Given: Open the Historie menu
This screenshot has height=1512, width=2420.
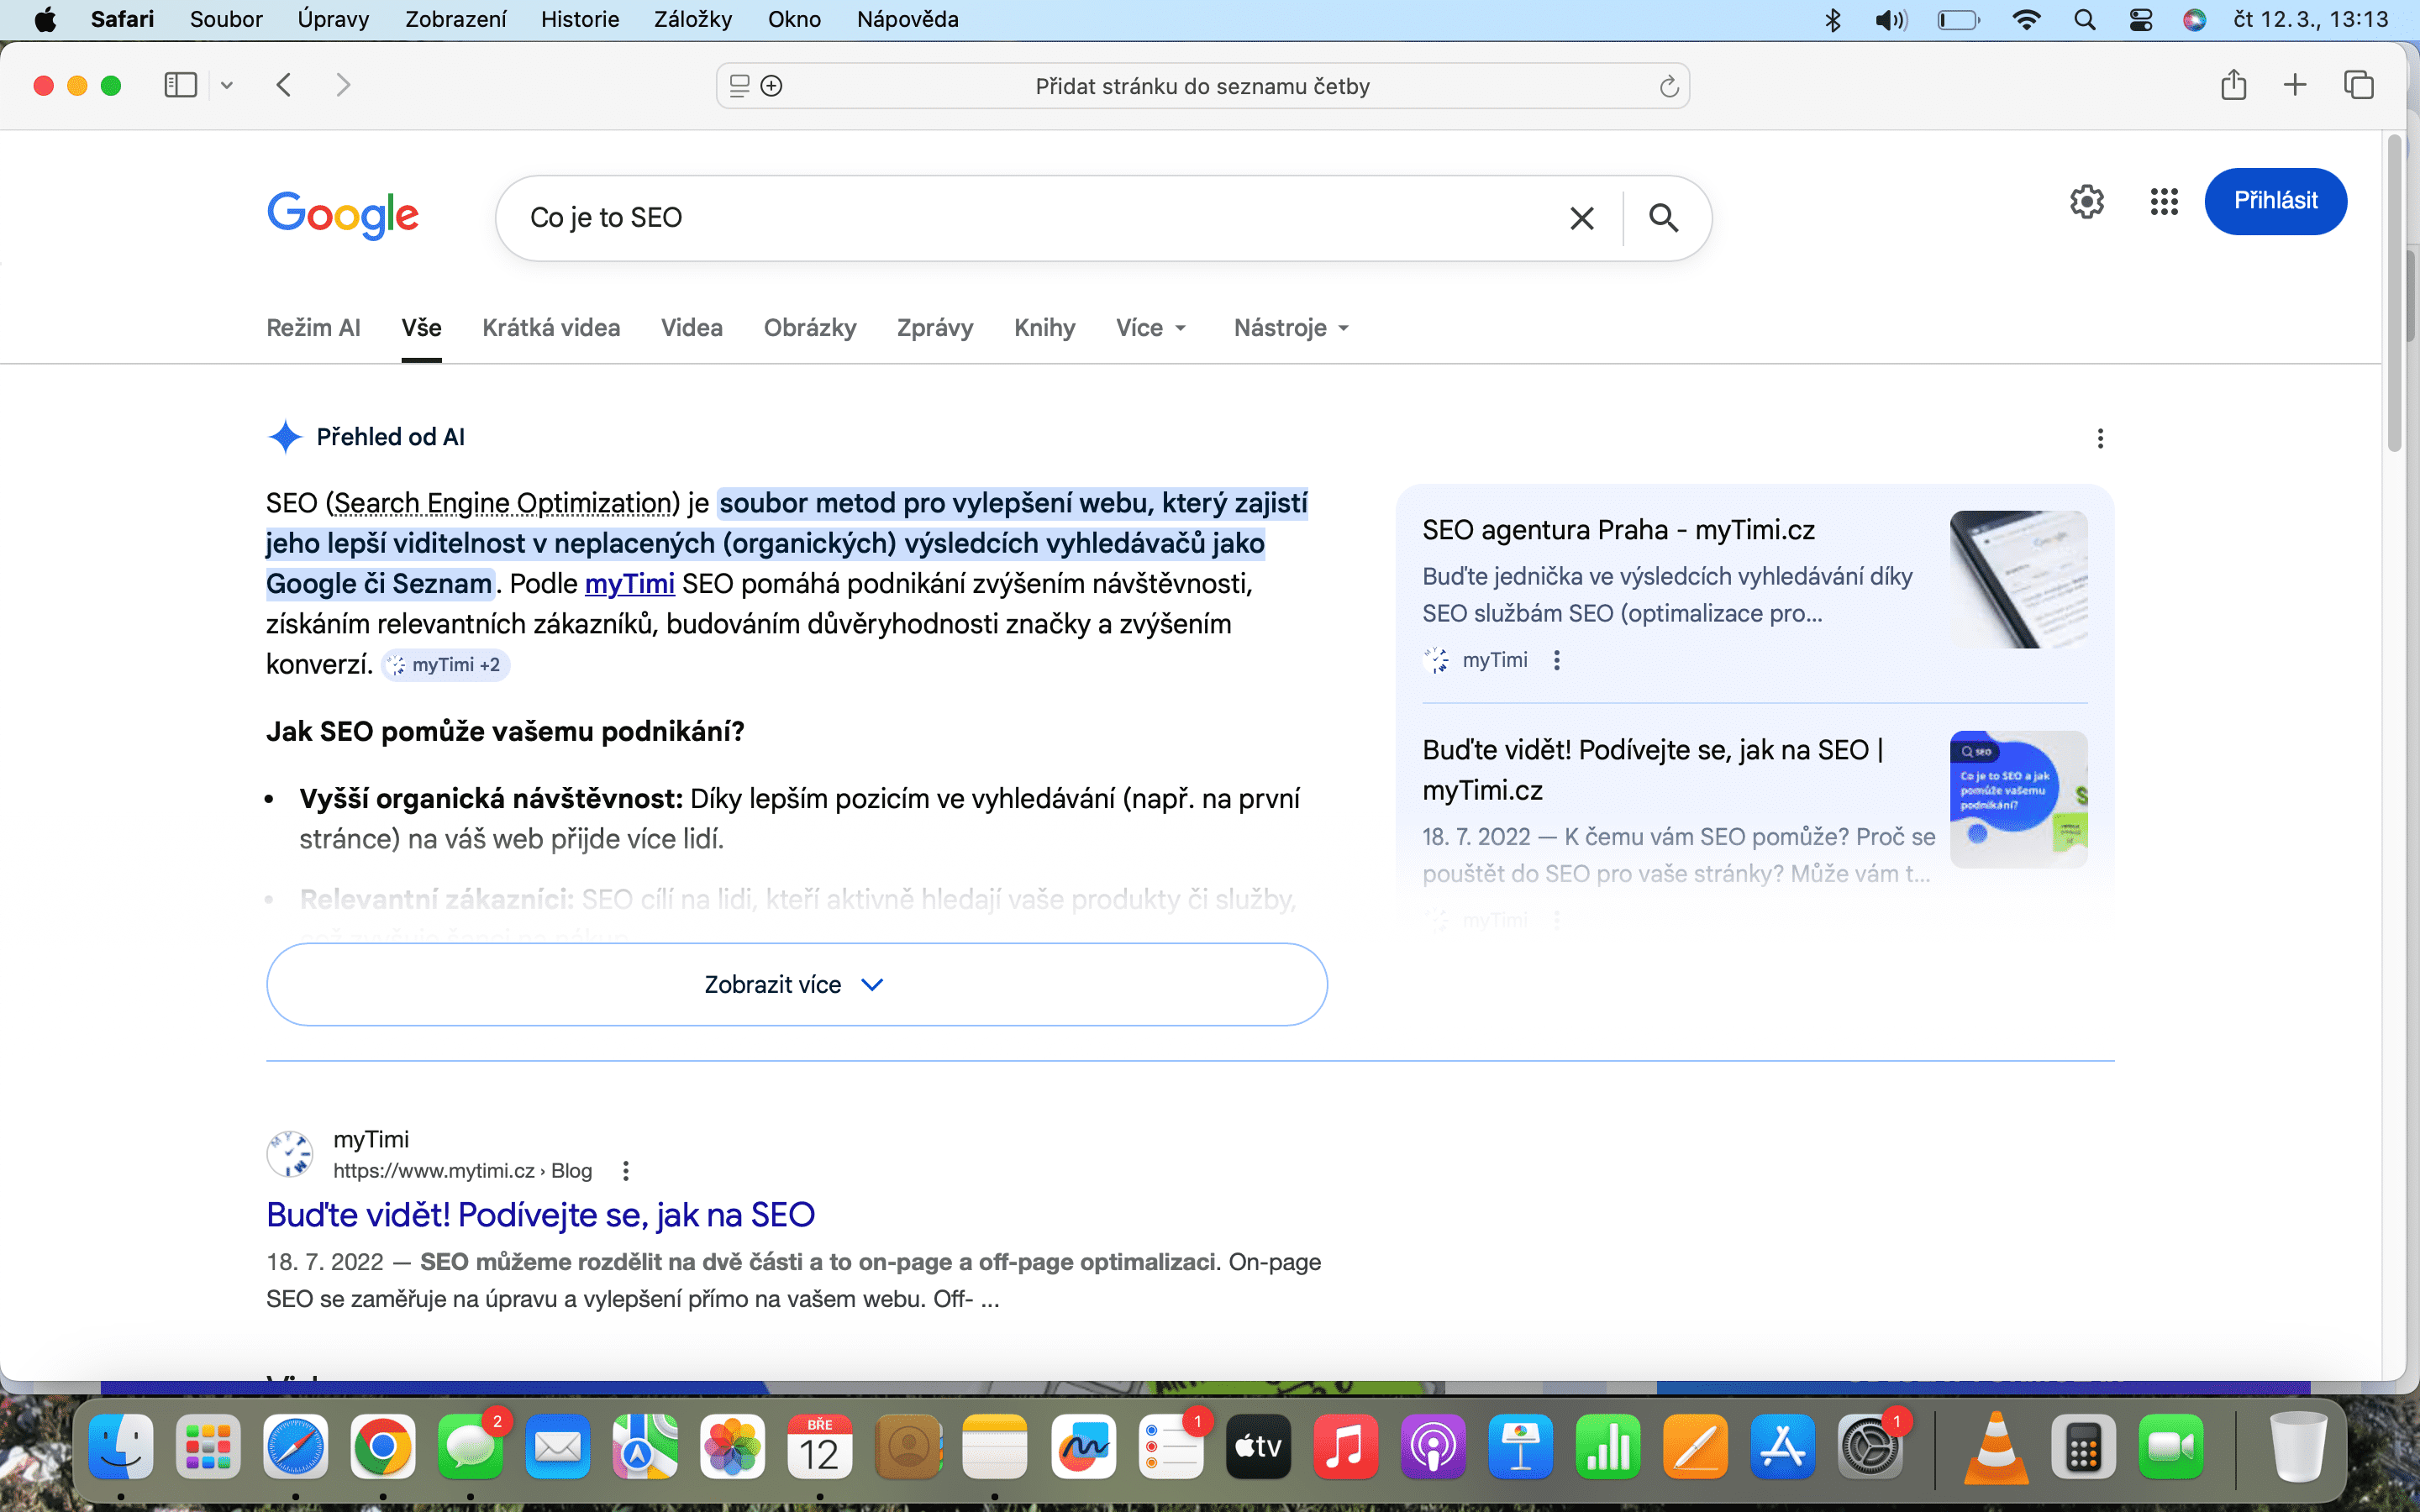Looking at the screenshot, I should [x=580, y=19].
